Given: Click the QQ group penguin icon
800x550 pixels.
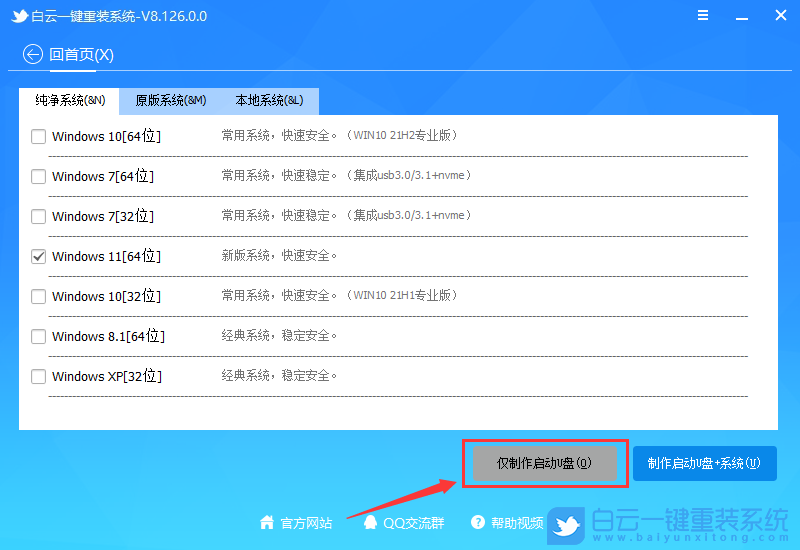Looking at the screenshot, I should click(x=370, y=522).
